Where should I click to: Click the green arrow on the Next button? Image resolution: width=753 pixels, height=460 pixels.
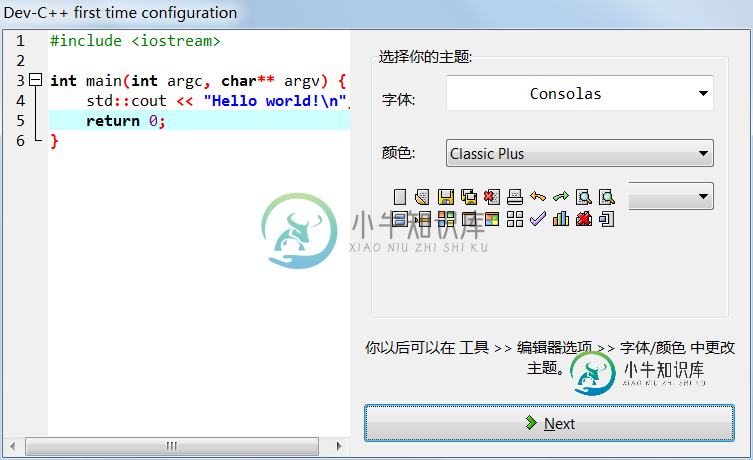(x=531, y=423)
